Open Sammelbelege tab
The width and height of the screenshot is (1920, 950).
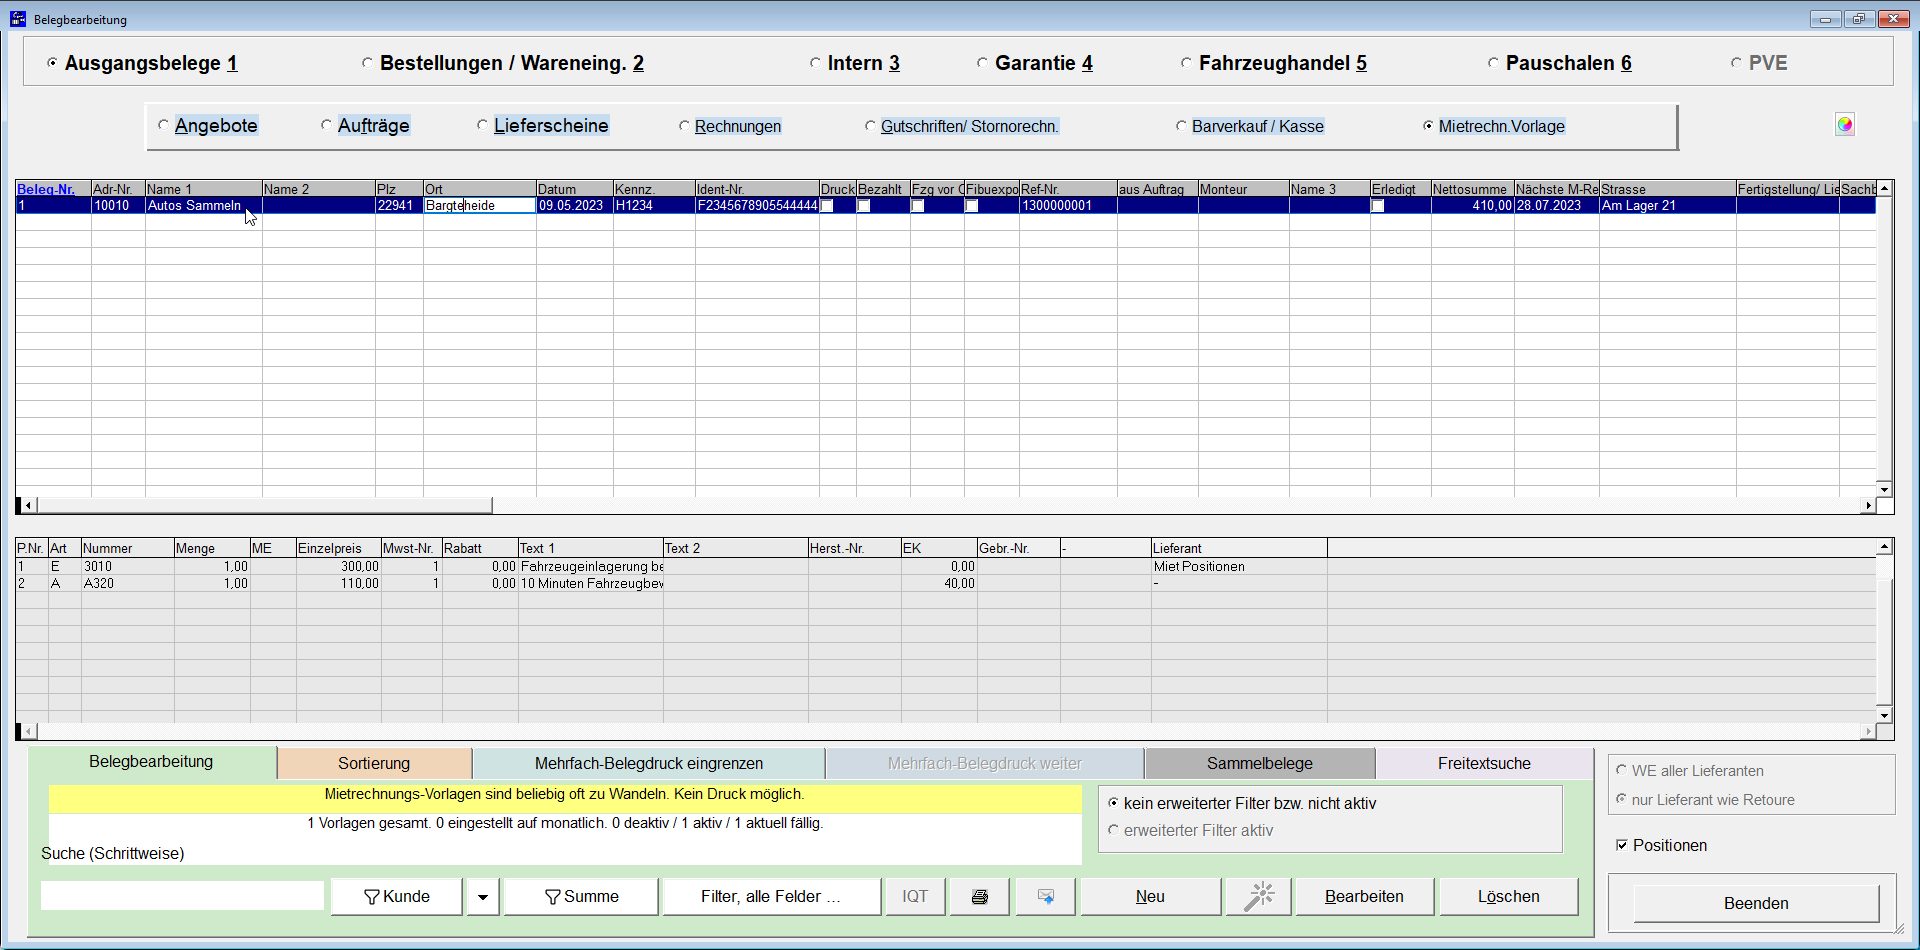(x=1260, y=763)
